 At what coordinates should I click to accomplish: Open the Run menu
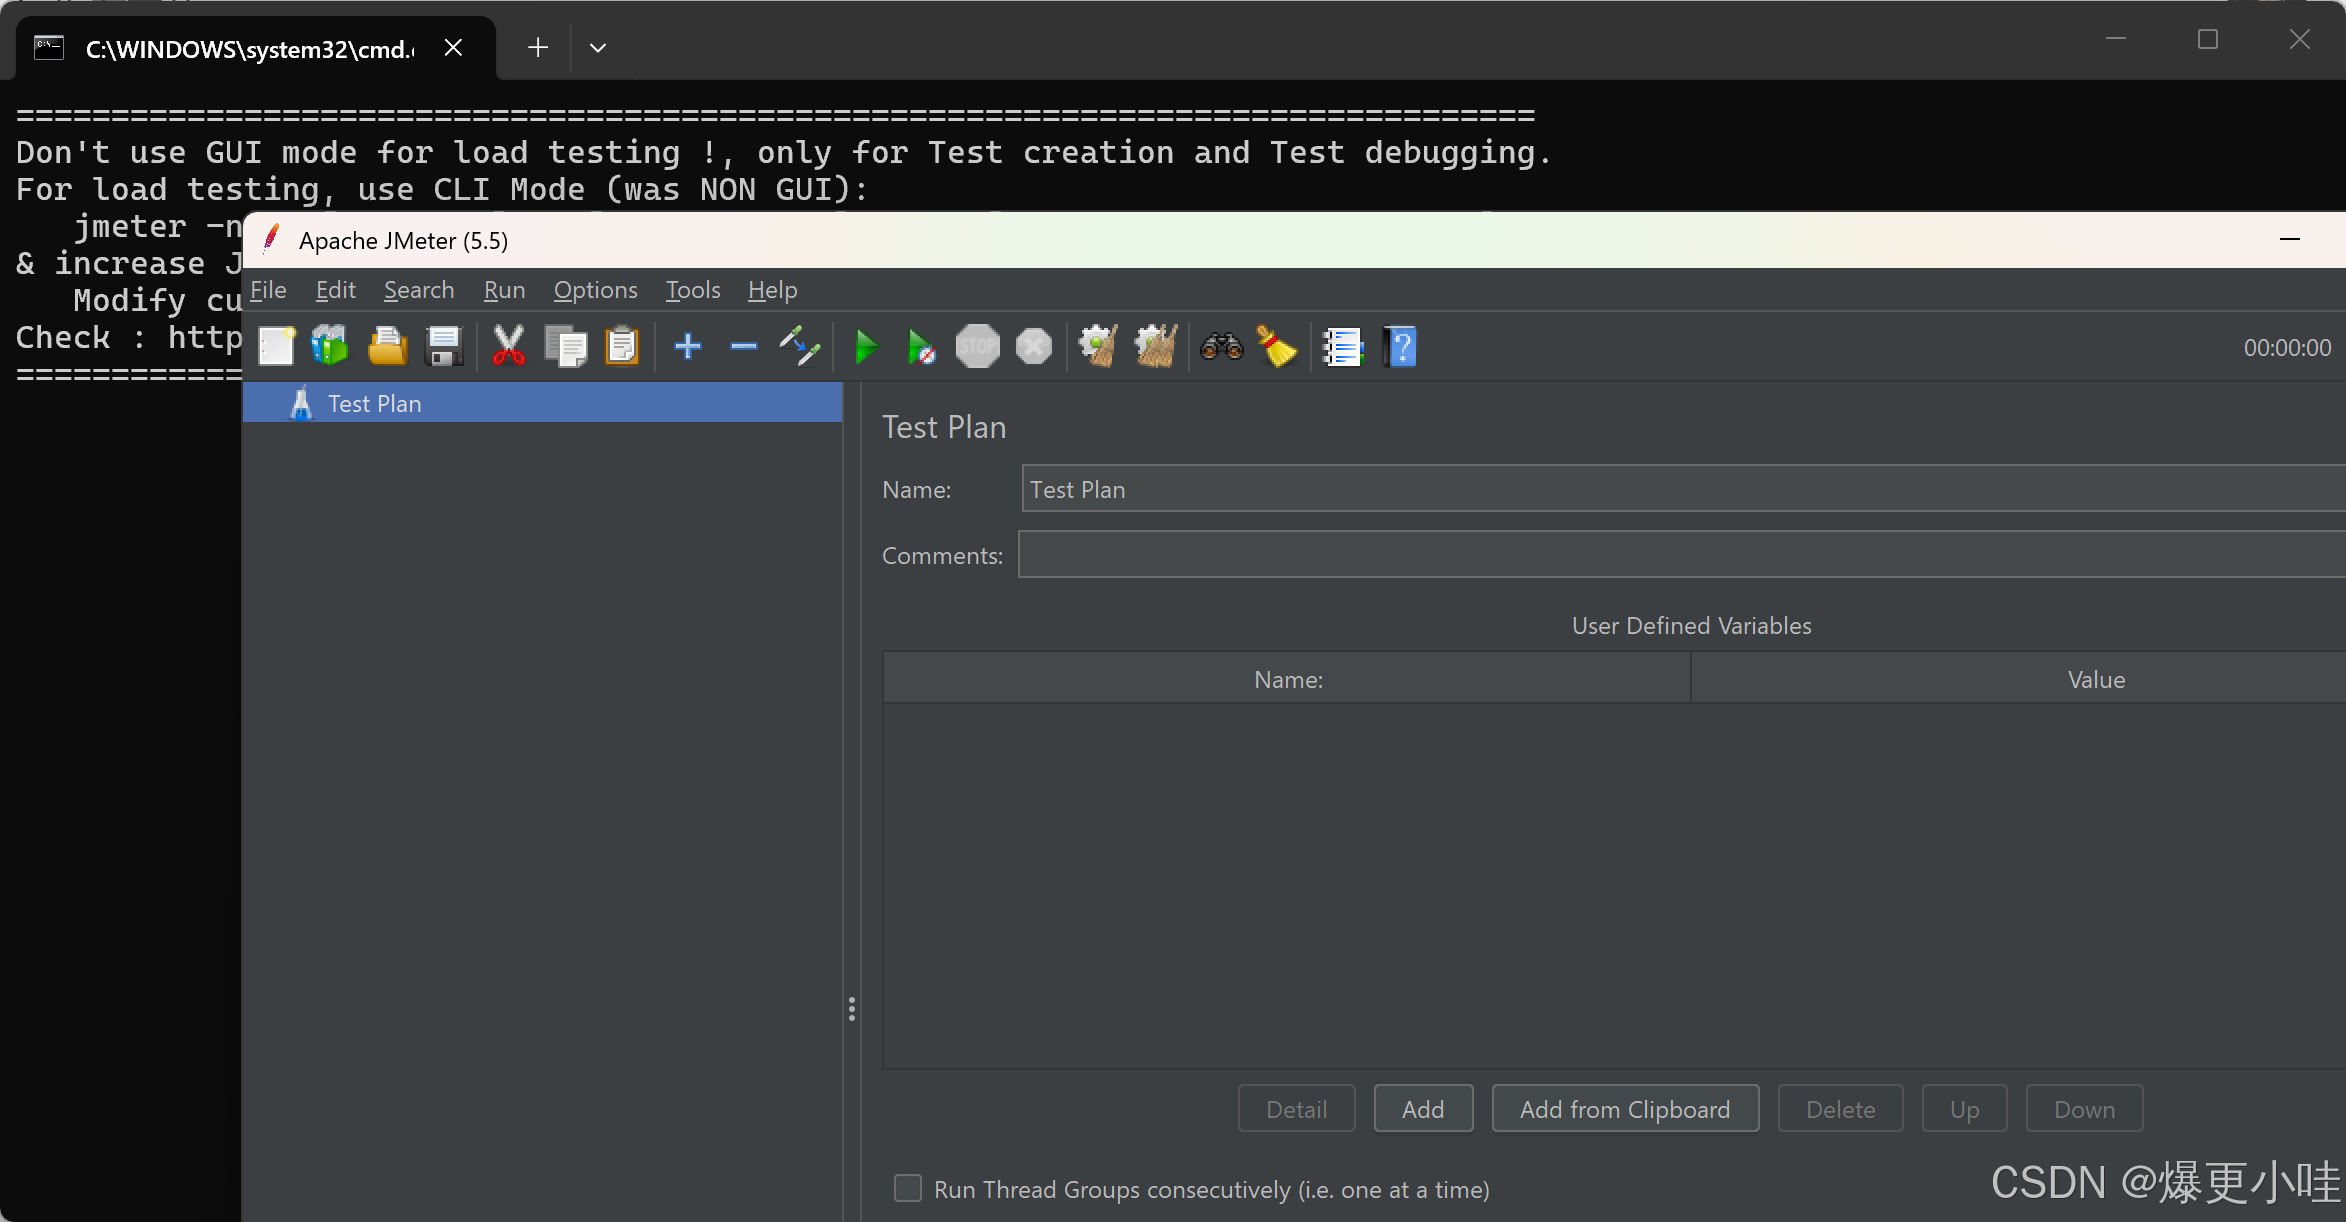pyautogui.click(x=504, y=290)
